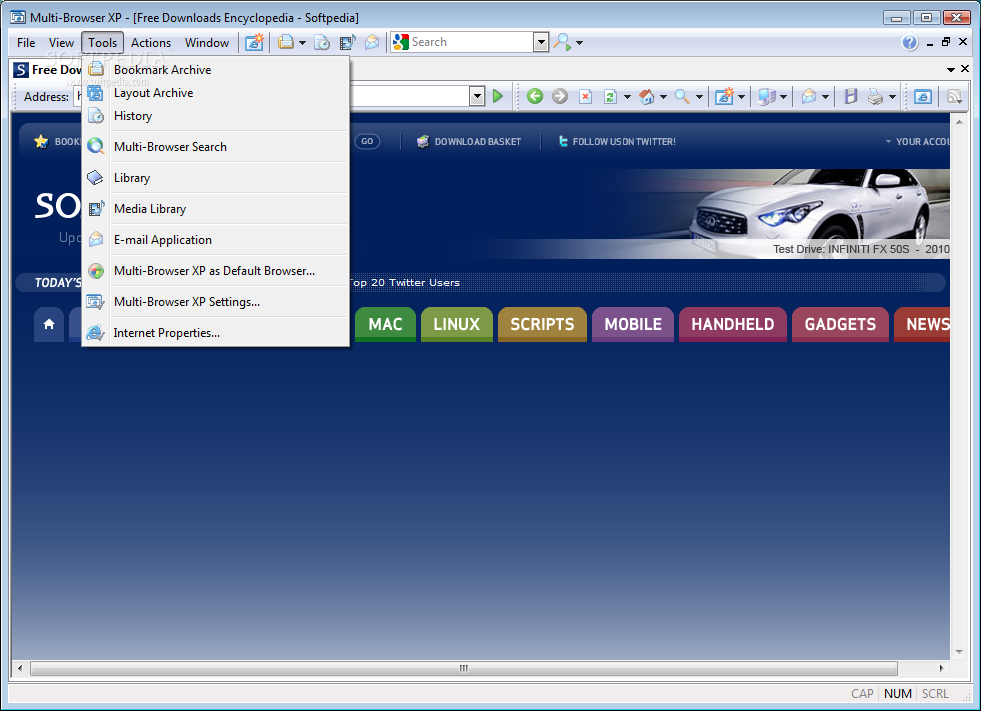Click the computers icon in navigation toolbar
This screenshot has width=981, height=711.
[x=766, y=96]
